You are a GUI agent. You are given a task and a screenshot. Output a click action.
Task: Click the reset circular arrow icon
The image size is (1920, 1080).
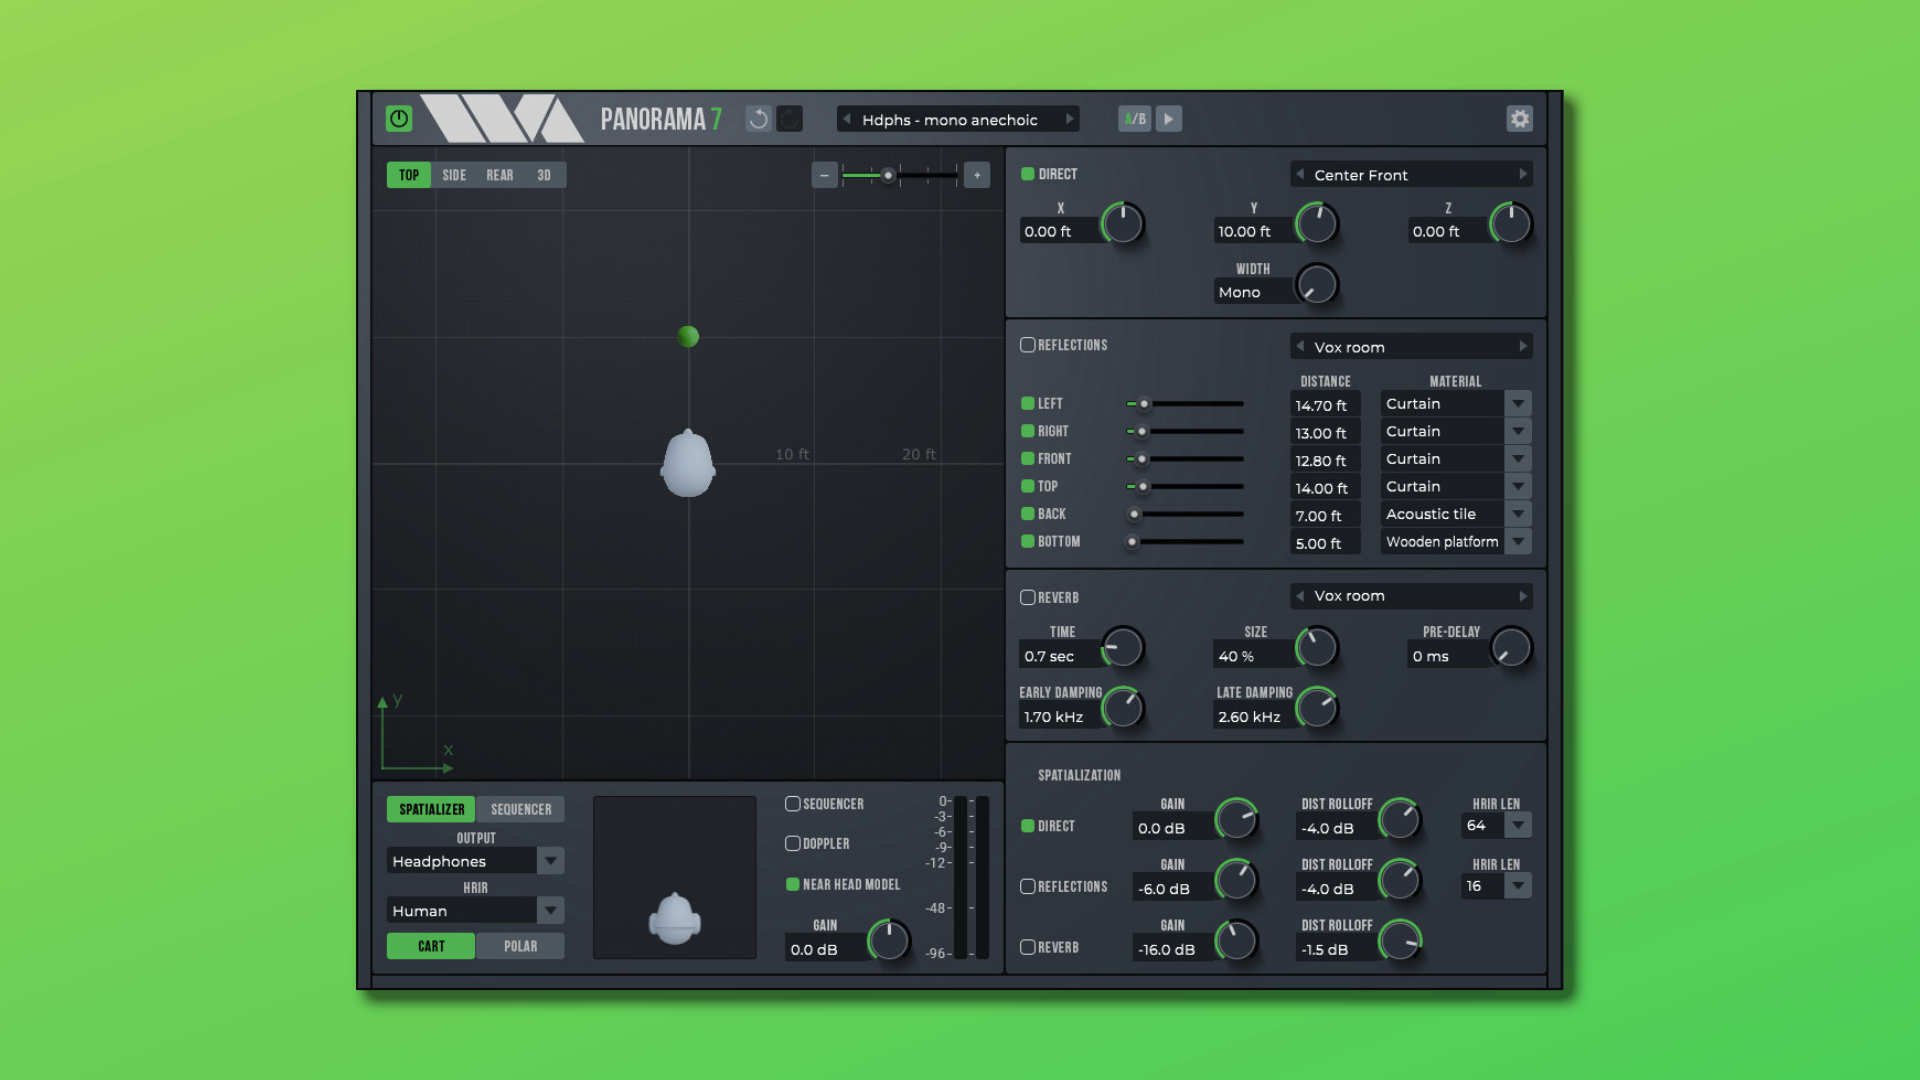[759, 119]
